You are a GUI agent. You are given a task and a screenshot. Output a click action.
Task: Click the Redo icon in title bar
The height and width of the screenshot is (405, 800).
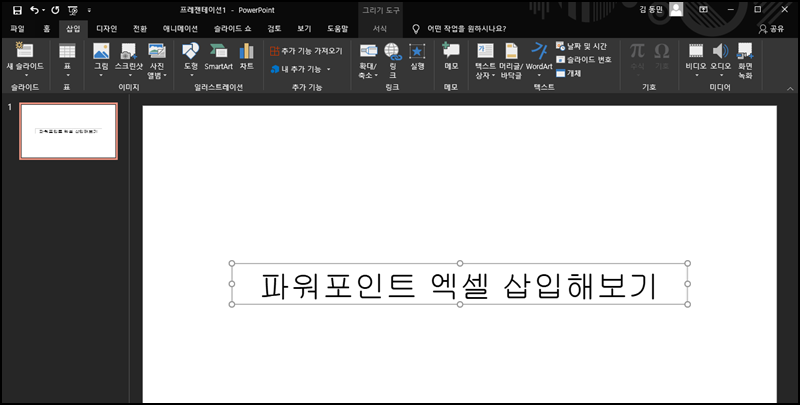pos(55,10)
